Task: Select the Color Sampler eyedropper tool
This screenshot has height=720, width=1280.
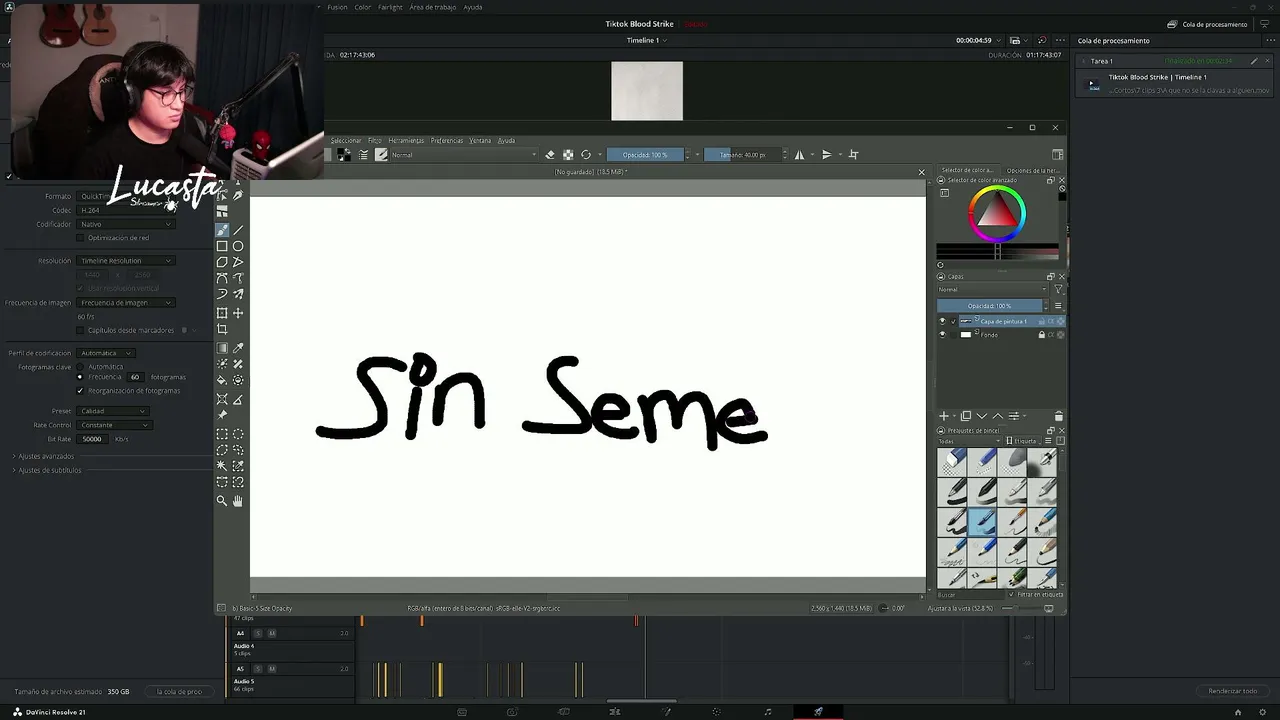Action: click(x=238, y=348)
